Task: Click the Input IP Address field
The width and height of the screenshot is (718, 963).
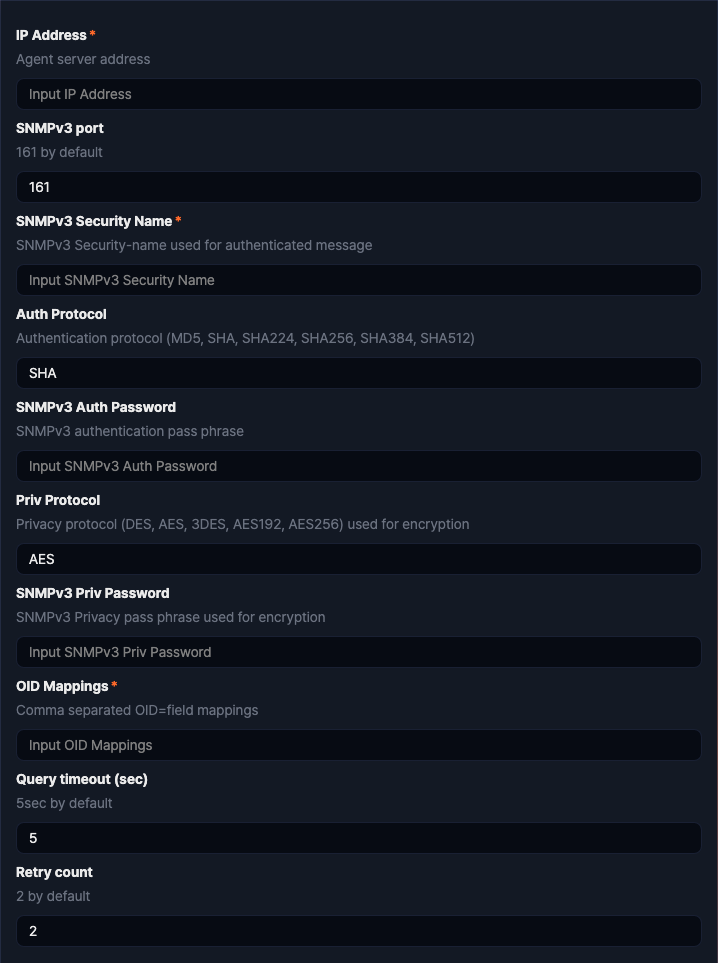Action: [x=358, y=94]
